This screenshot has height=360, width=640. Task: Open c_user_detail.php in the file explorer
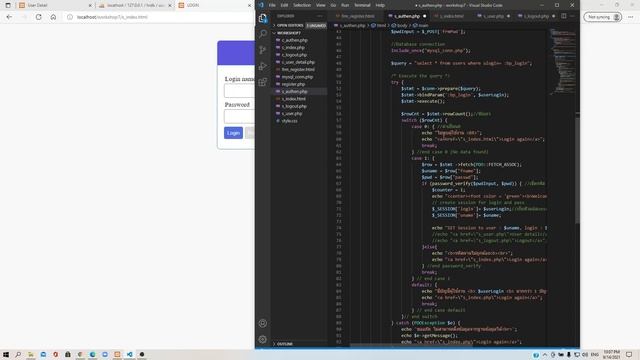(299, 62)
